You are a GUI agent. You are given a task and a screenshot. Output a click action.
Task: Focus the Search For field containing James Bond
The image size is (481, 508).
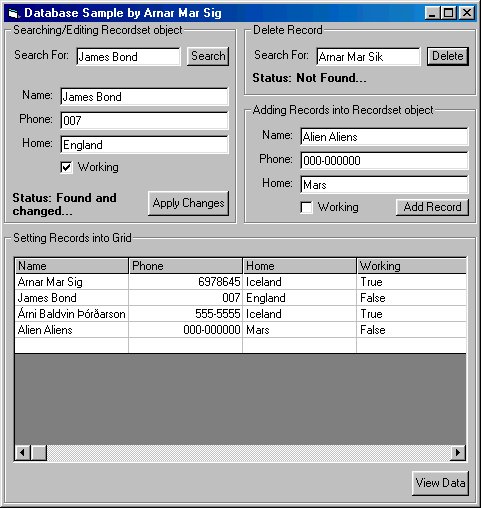pos(128,57)
